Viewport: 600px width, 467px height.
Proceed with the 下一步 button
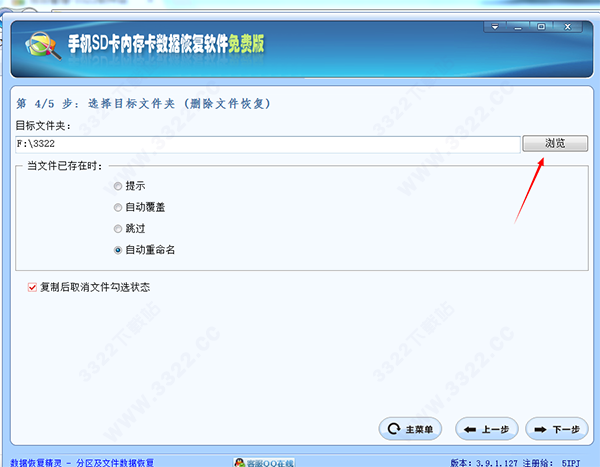click(557, 429)
